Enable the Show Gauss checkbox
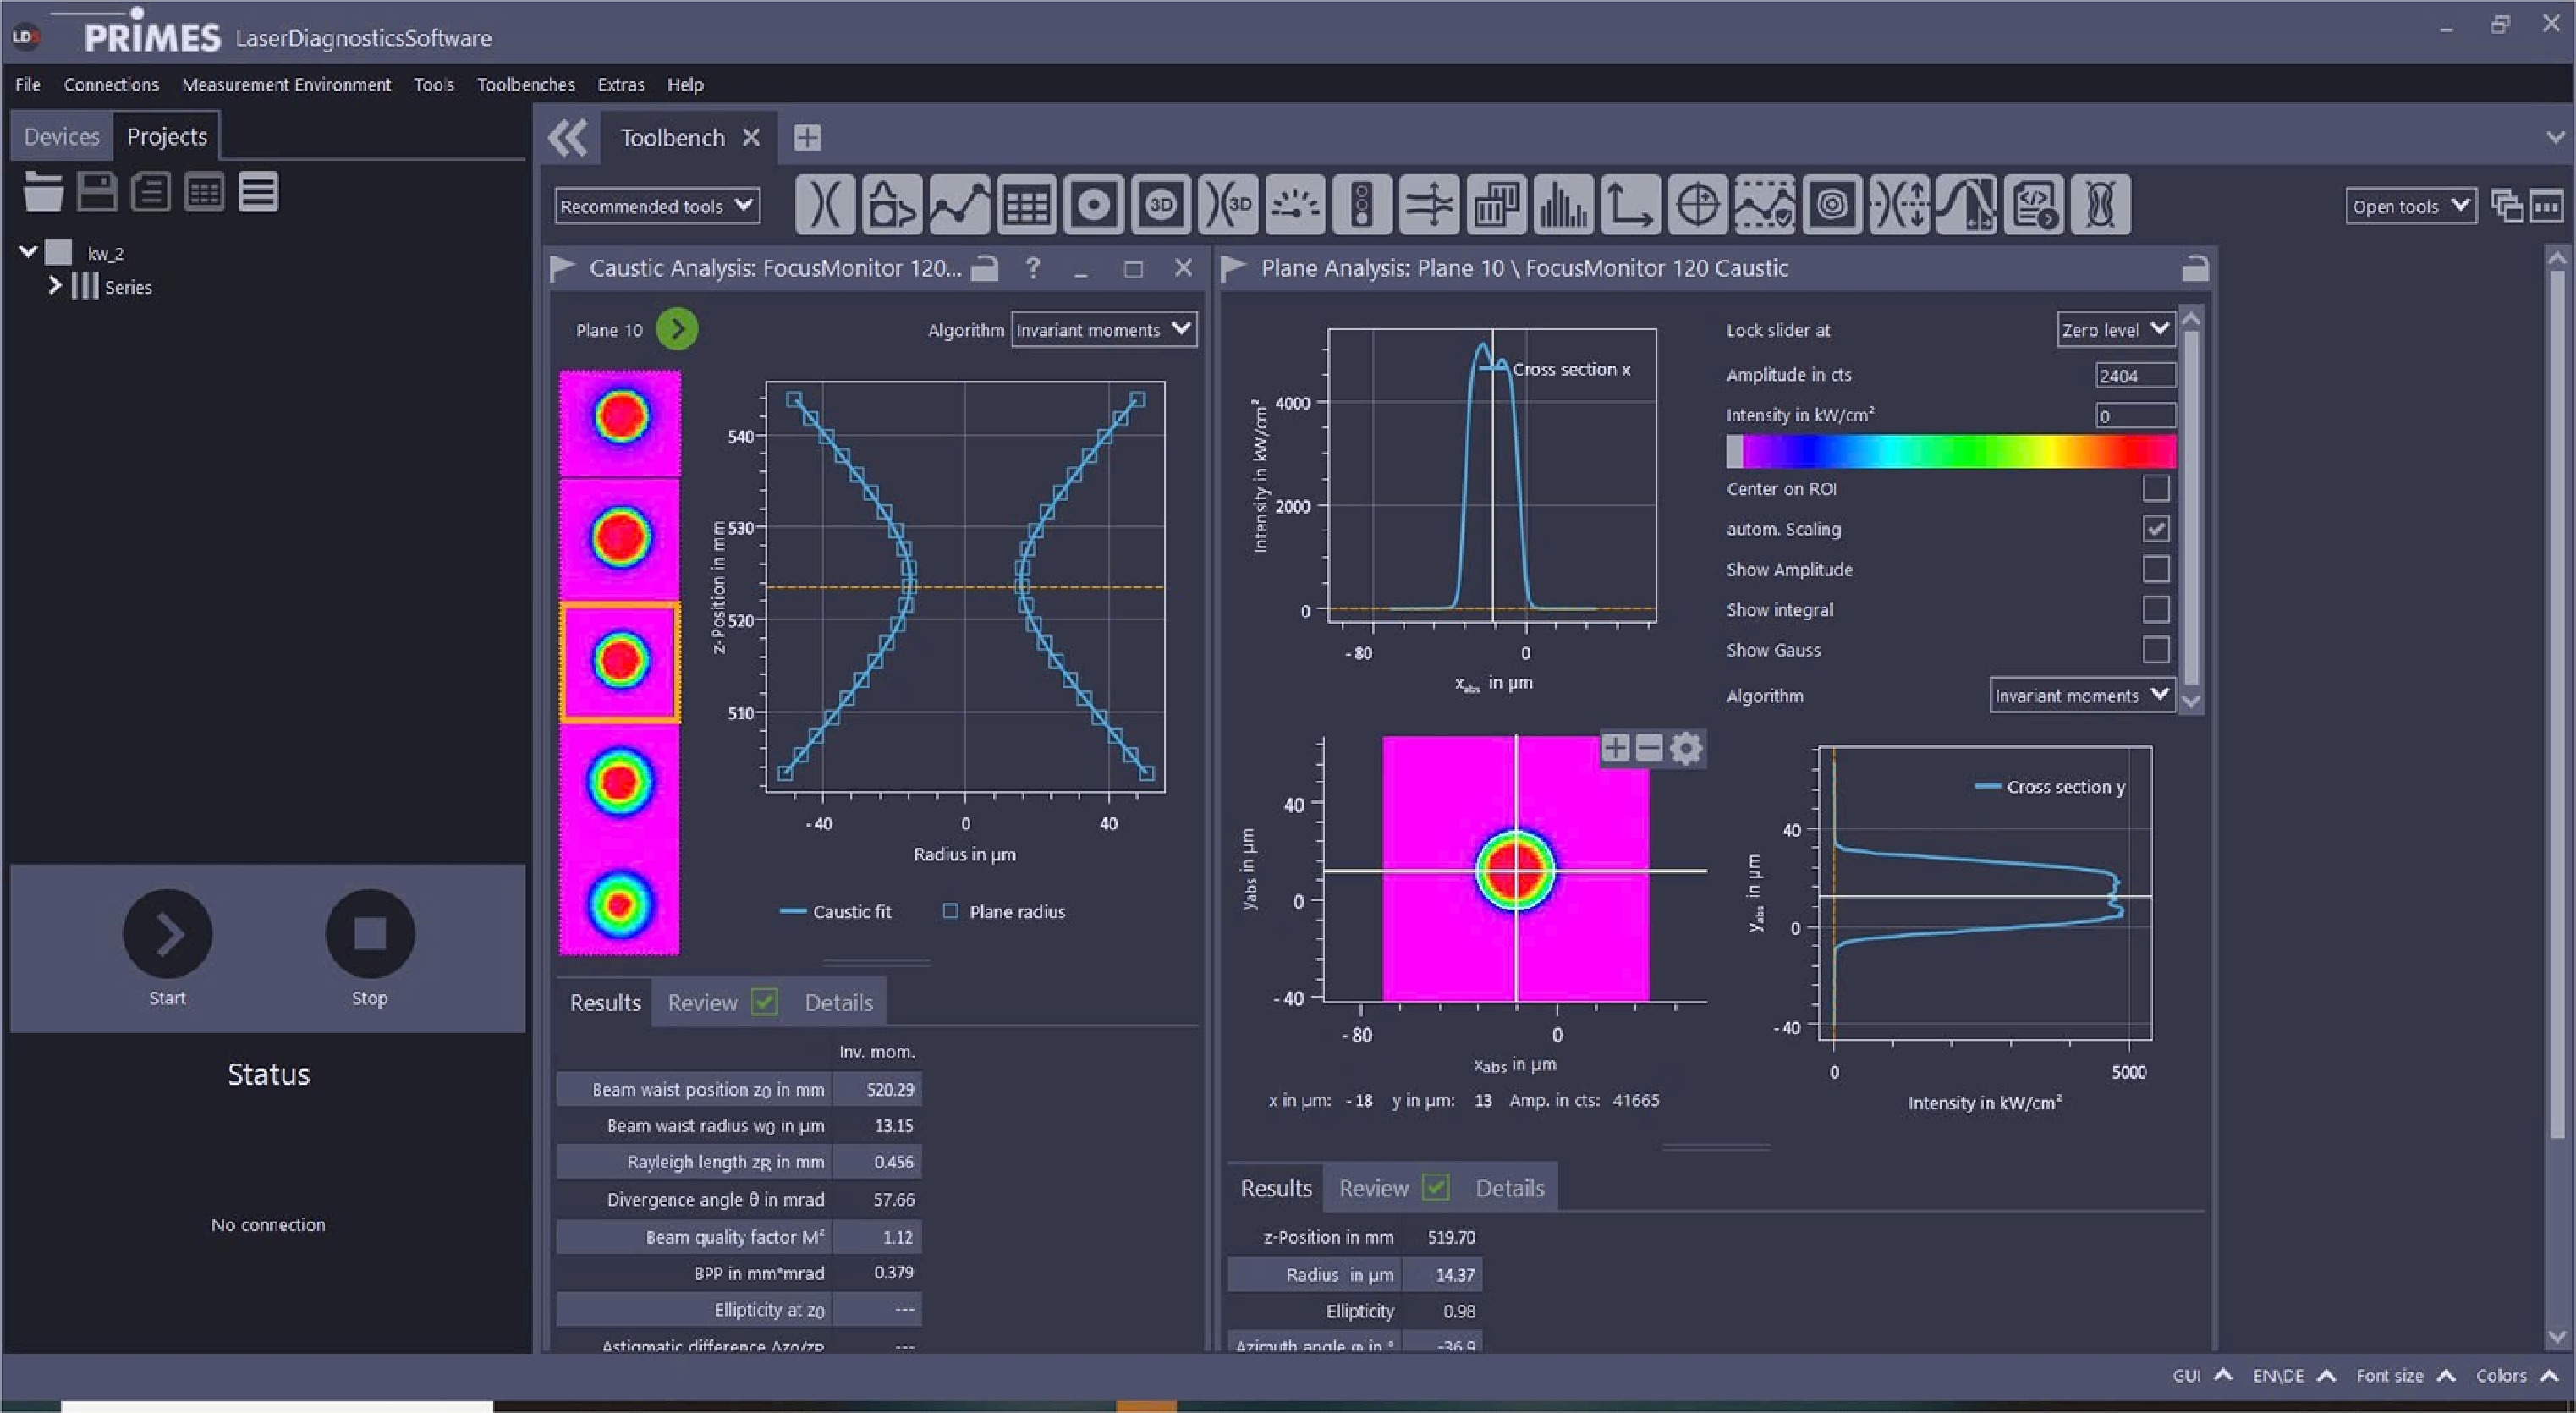 pos(2156,650)
